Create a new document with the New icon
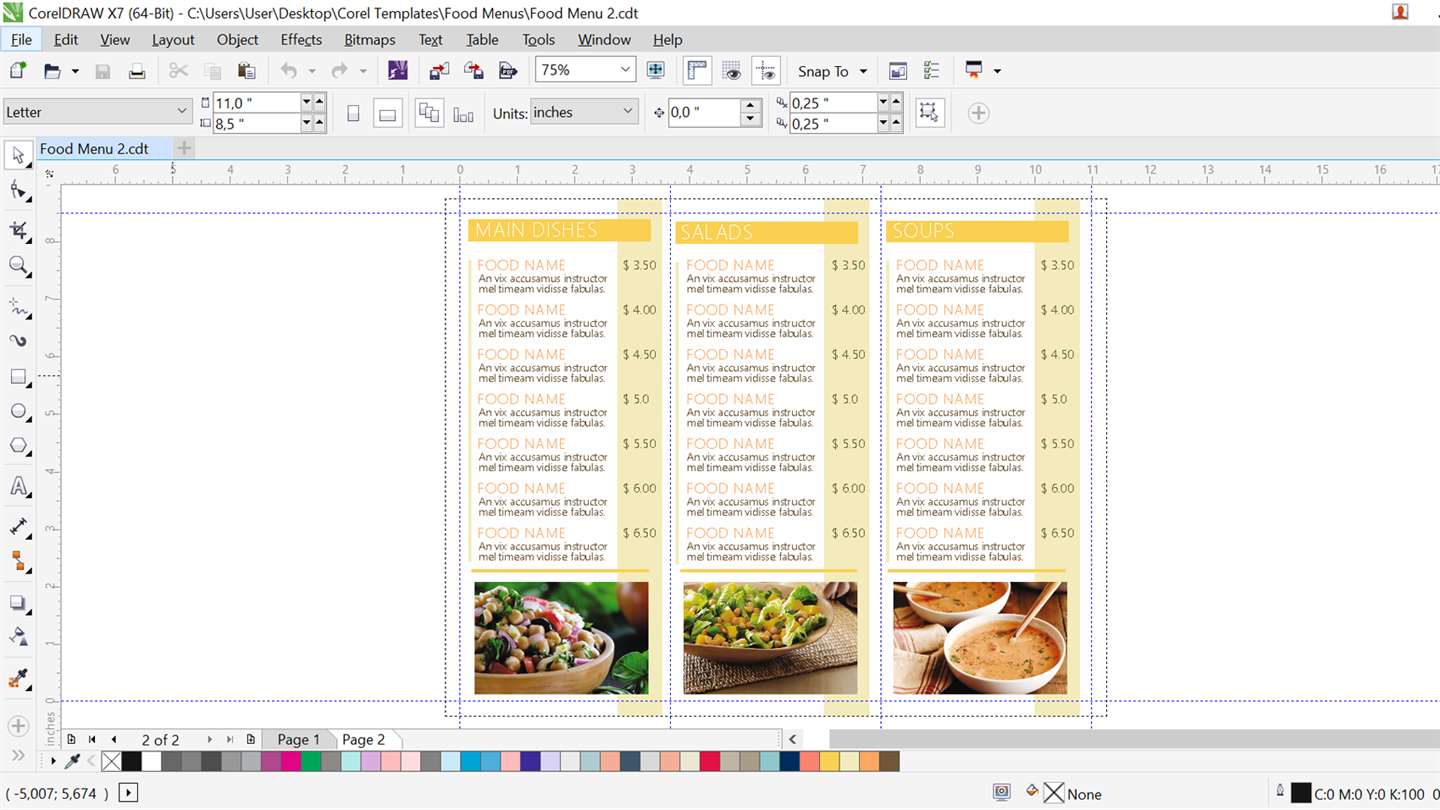Screen dimensions: 1440x810 (18, 71)
